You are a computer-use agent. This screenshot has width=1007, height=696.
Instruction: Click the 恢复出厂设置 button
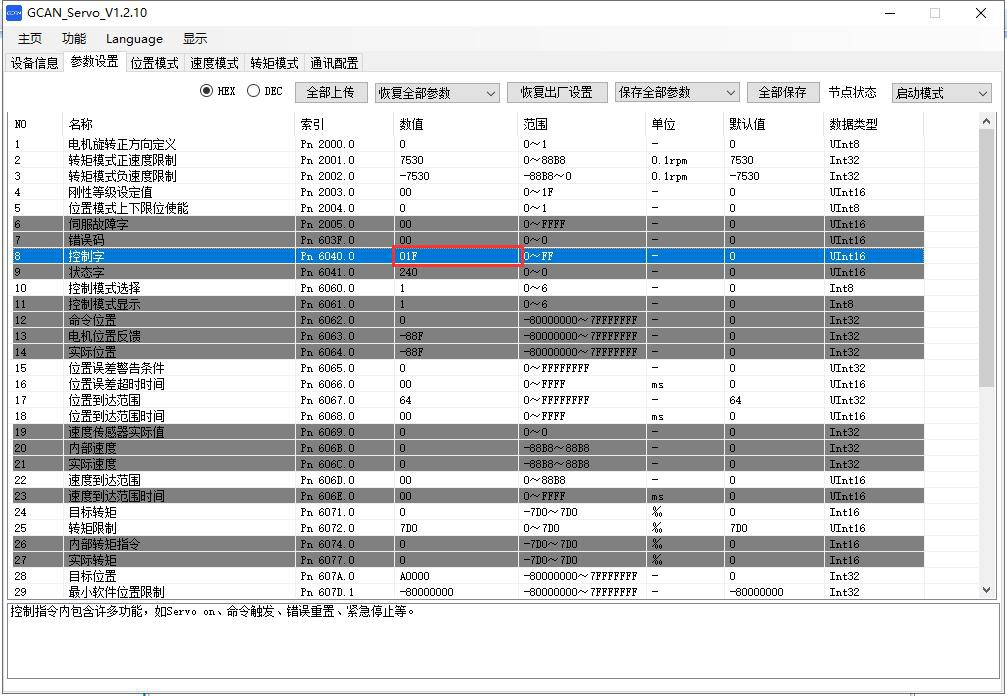(556, 92)
